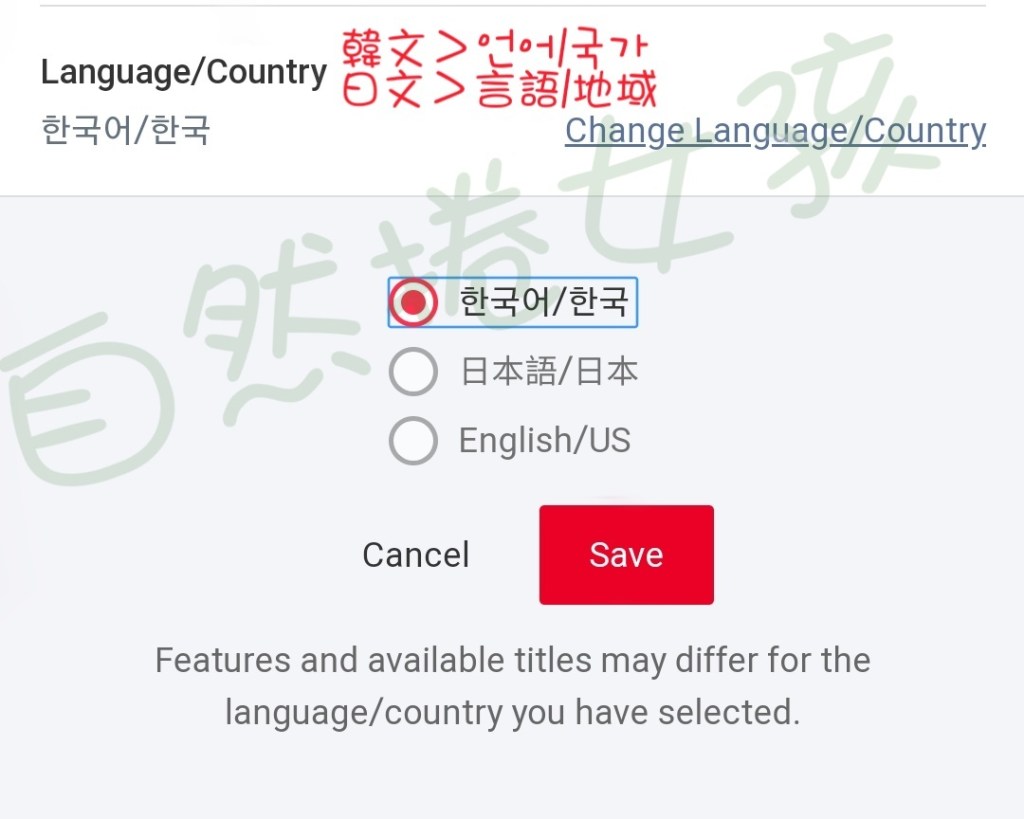The height and width of the screenshot is (819, 1024).
Task: Click the 한국어/한국 option label text
Action: pyautogui.click(x=544, y=301)
